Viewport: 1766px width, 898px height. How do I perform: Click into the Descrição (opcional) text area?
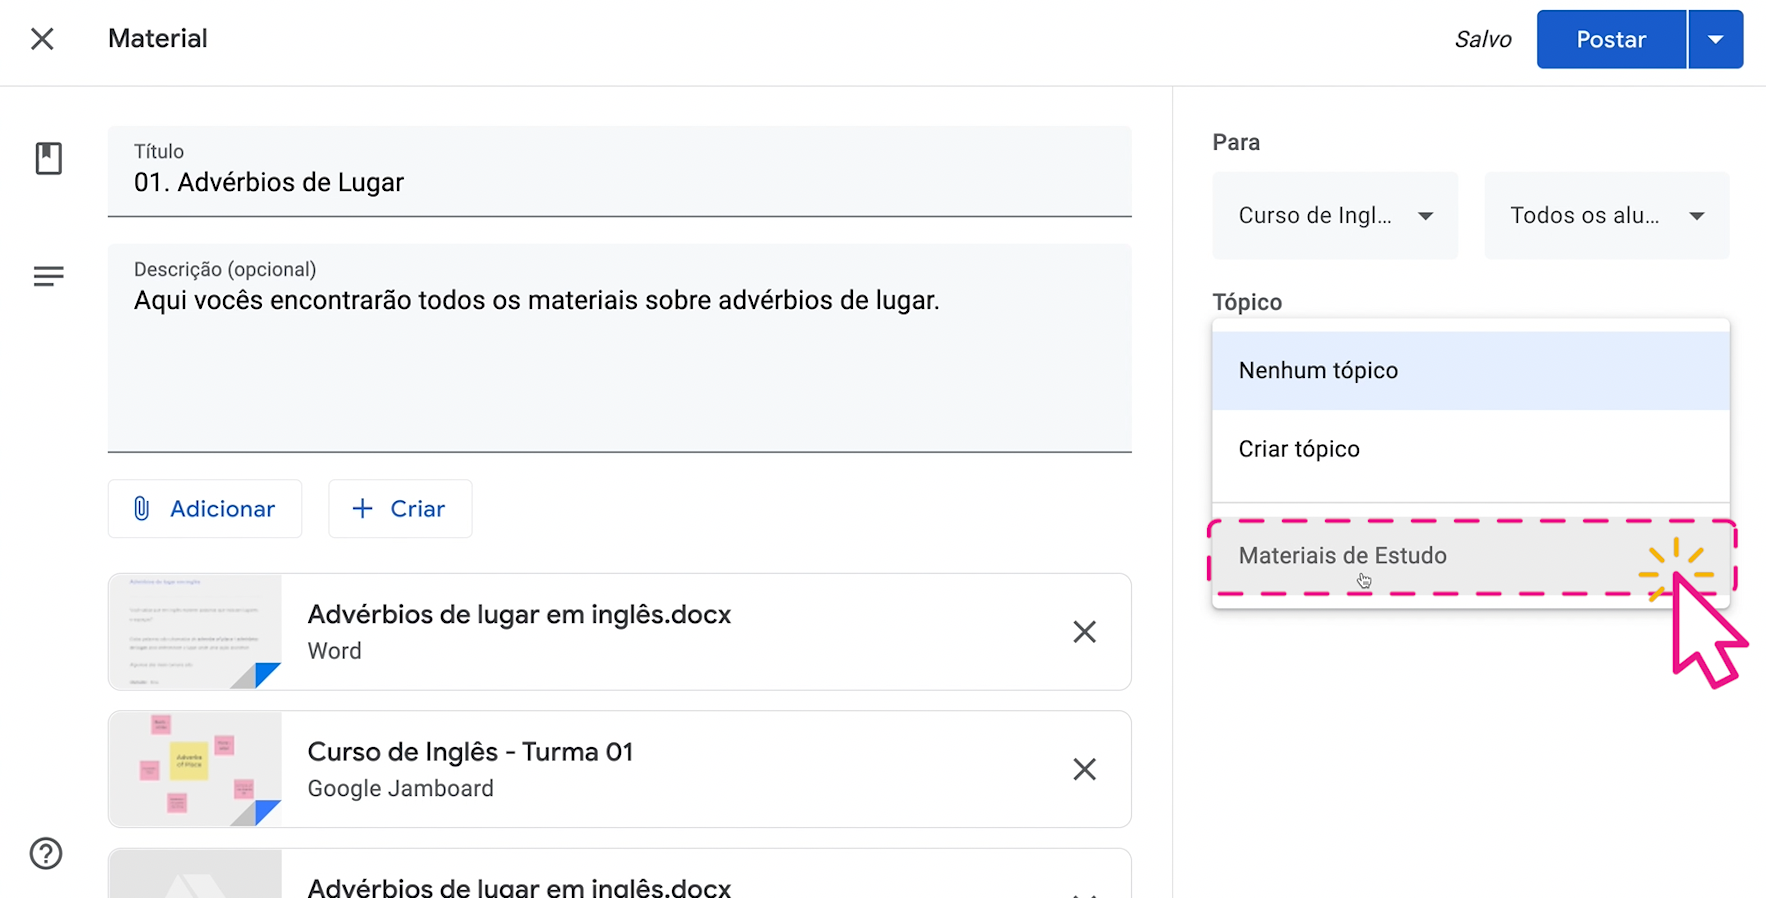coord(620,348)
